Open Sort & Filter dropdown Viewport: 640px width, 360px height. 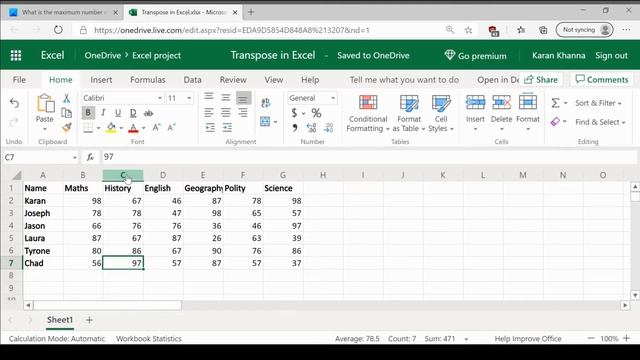(598, 103)
